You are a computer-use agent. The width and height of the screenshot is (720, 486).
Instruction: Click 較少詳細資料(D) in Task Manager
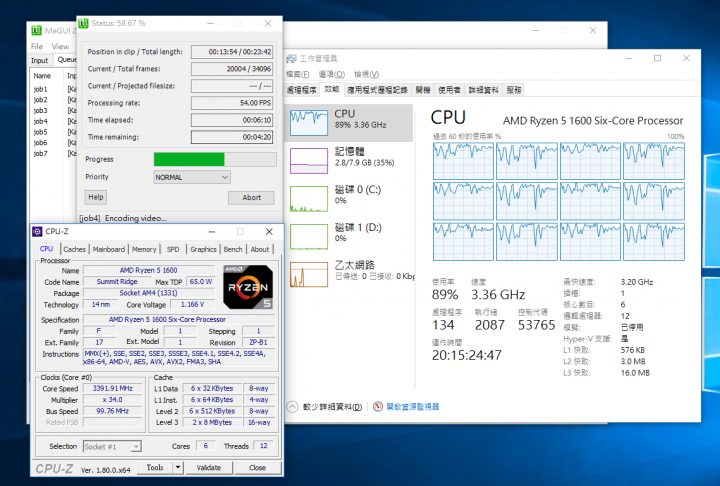[x=332, y=407]
